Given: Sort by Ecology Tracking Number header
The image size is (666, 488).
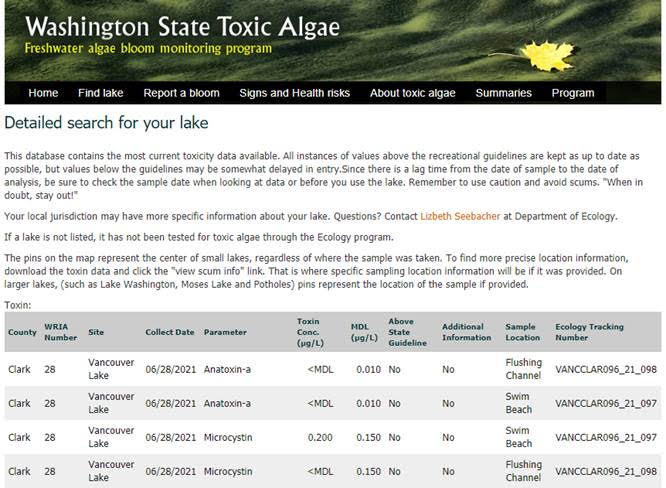Looking at the screenshot, I should pyautogui.click(x=590, y=332).
